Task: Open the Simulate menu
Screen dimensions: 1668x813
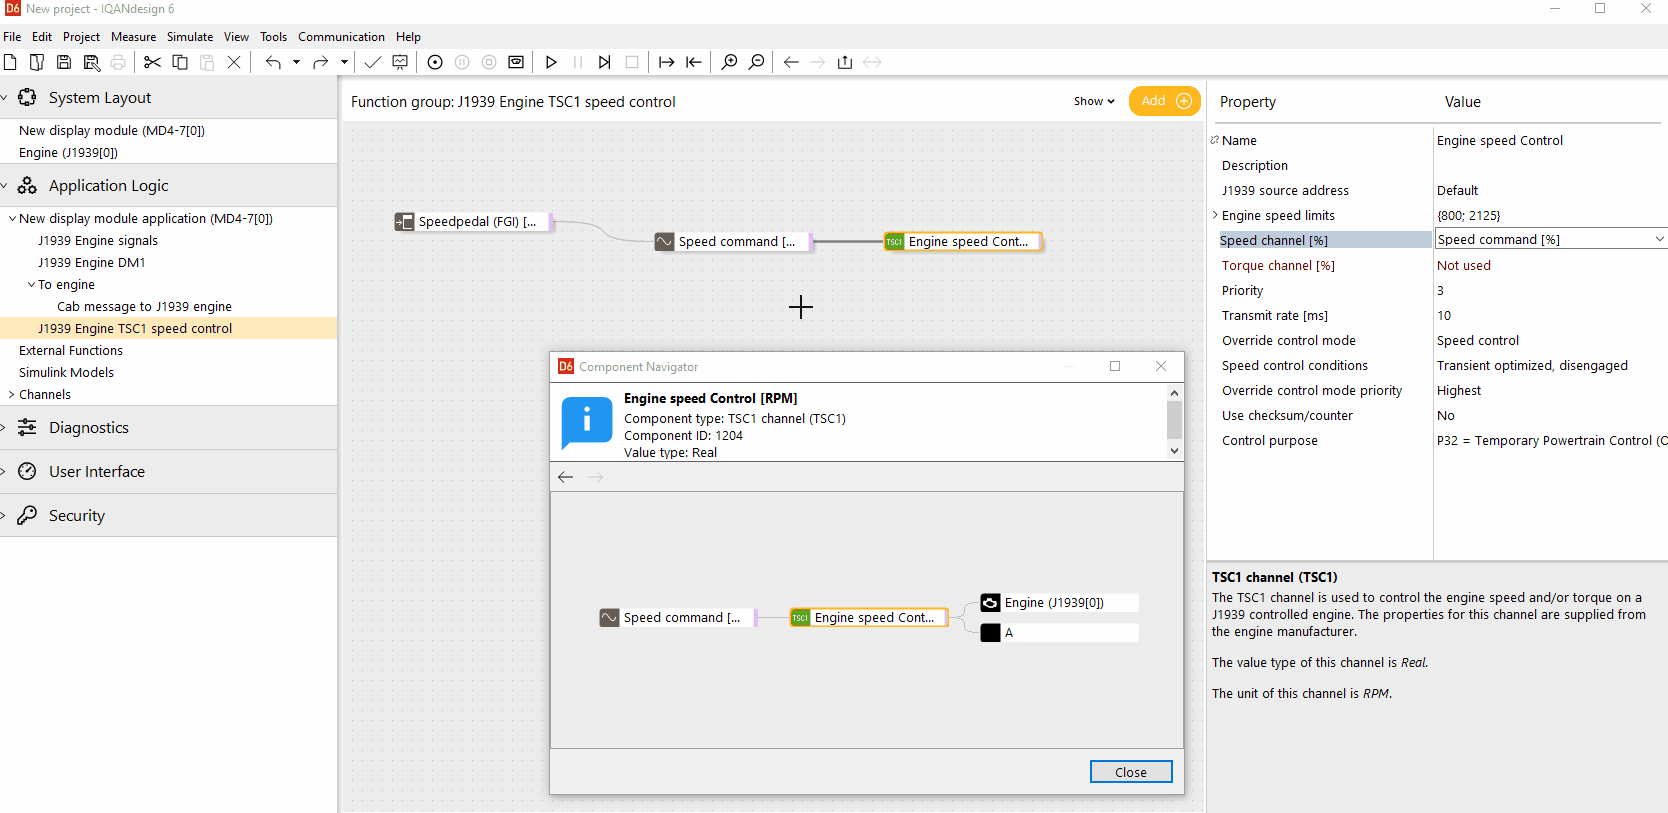Action: [190, 37]
